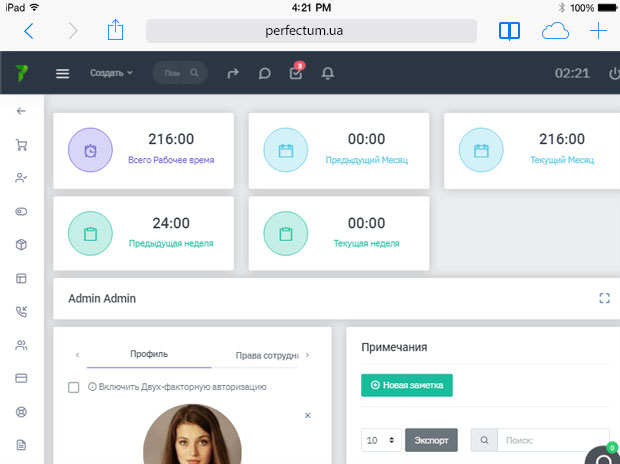Viewport: 620px width, 464px height.
Task: Open the users group sidebar icon
Action: [21, 345]
